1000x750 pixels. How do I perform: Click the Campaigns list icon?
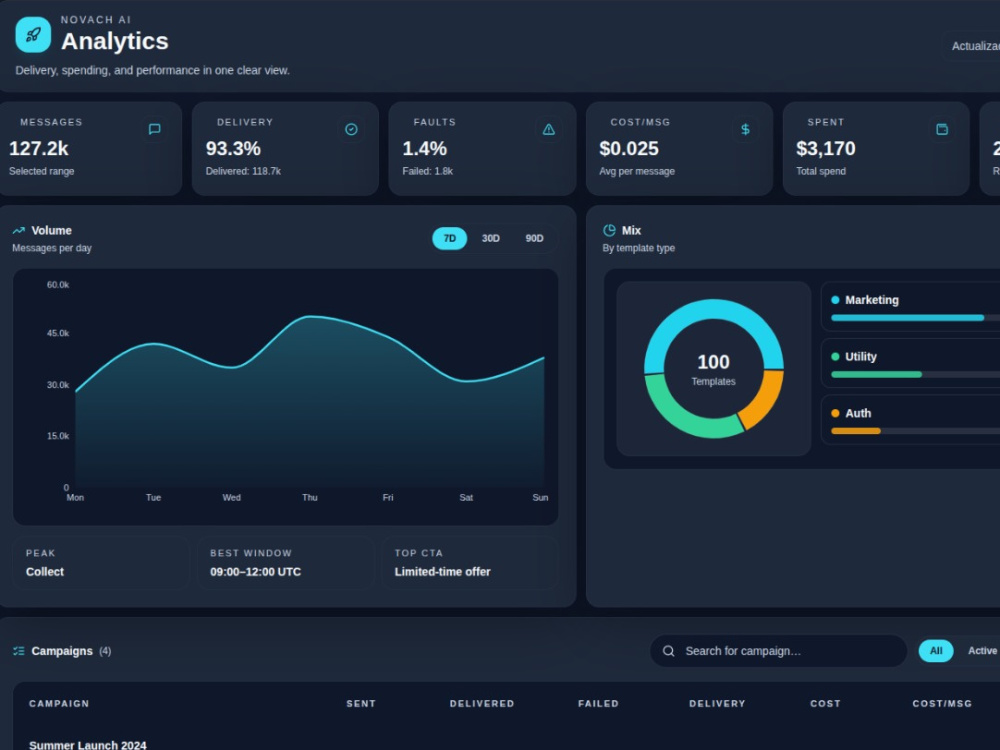[18, 651]
